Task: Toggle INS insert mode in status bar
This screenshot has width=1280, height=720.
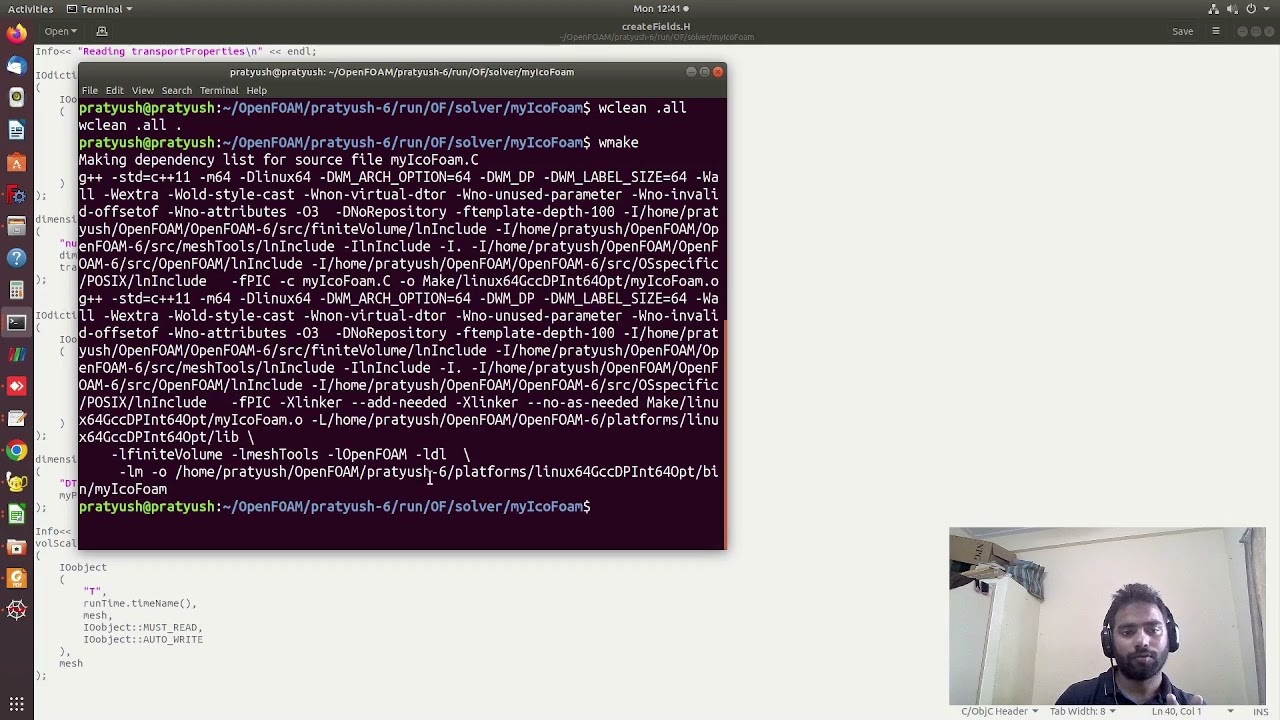Action: [1261, 711]
